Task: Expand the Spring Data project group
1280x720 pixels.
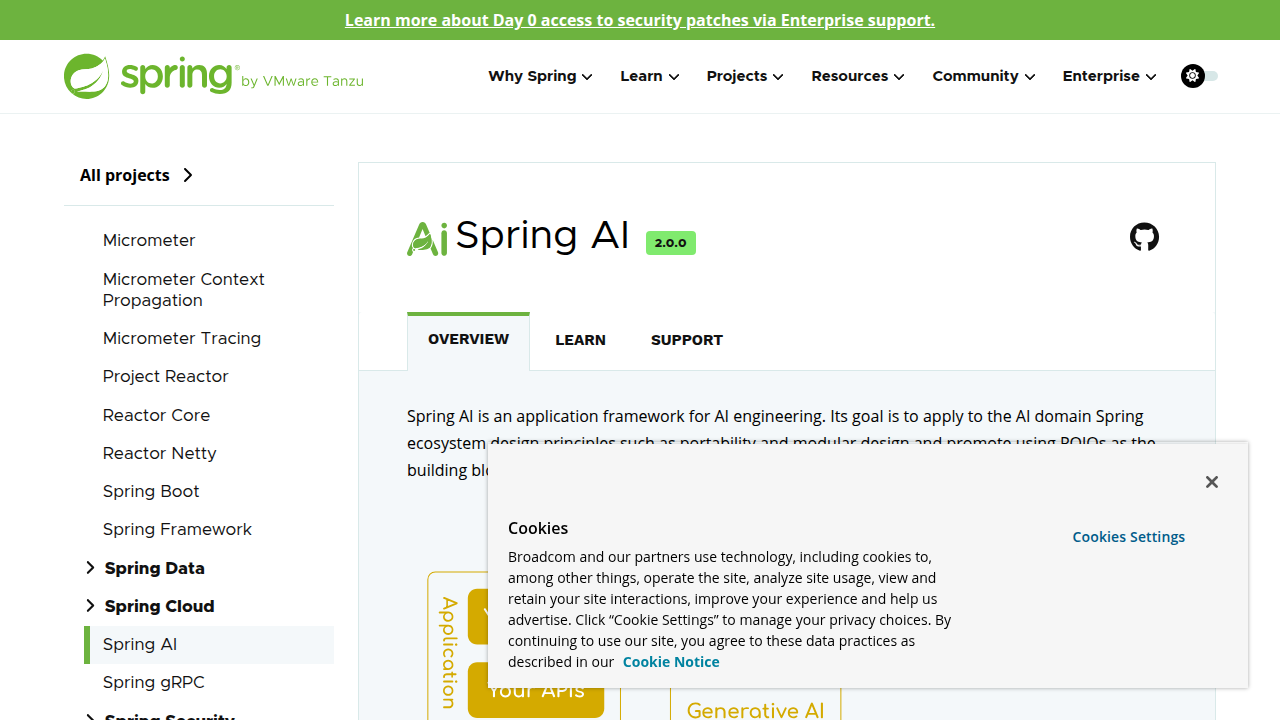Action: click(91, 568)
